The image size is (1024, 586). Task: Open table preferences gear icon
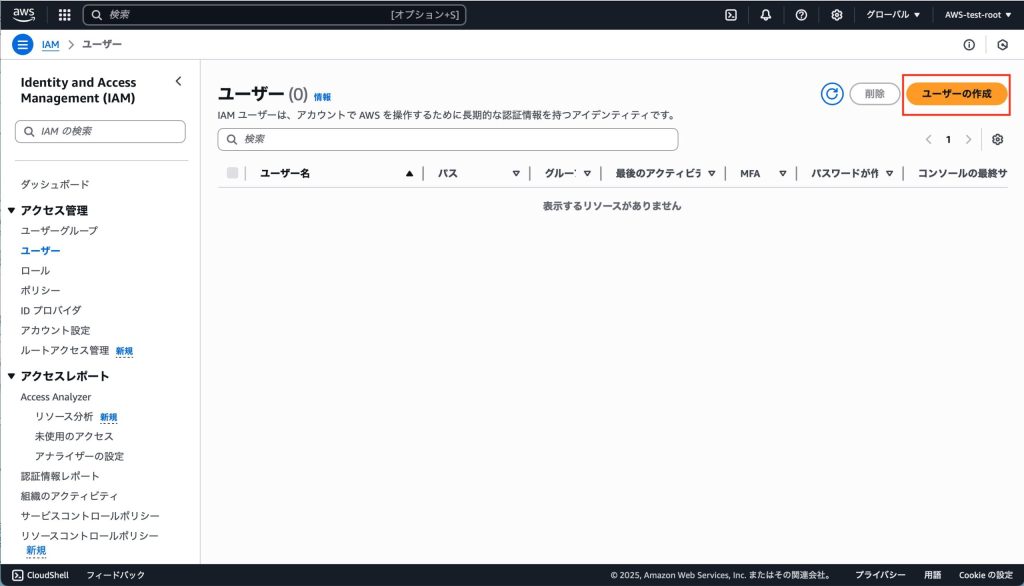coord(997,139)
